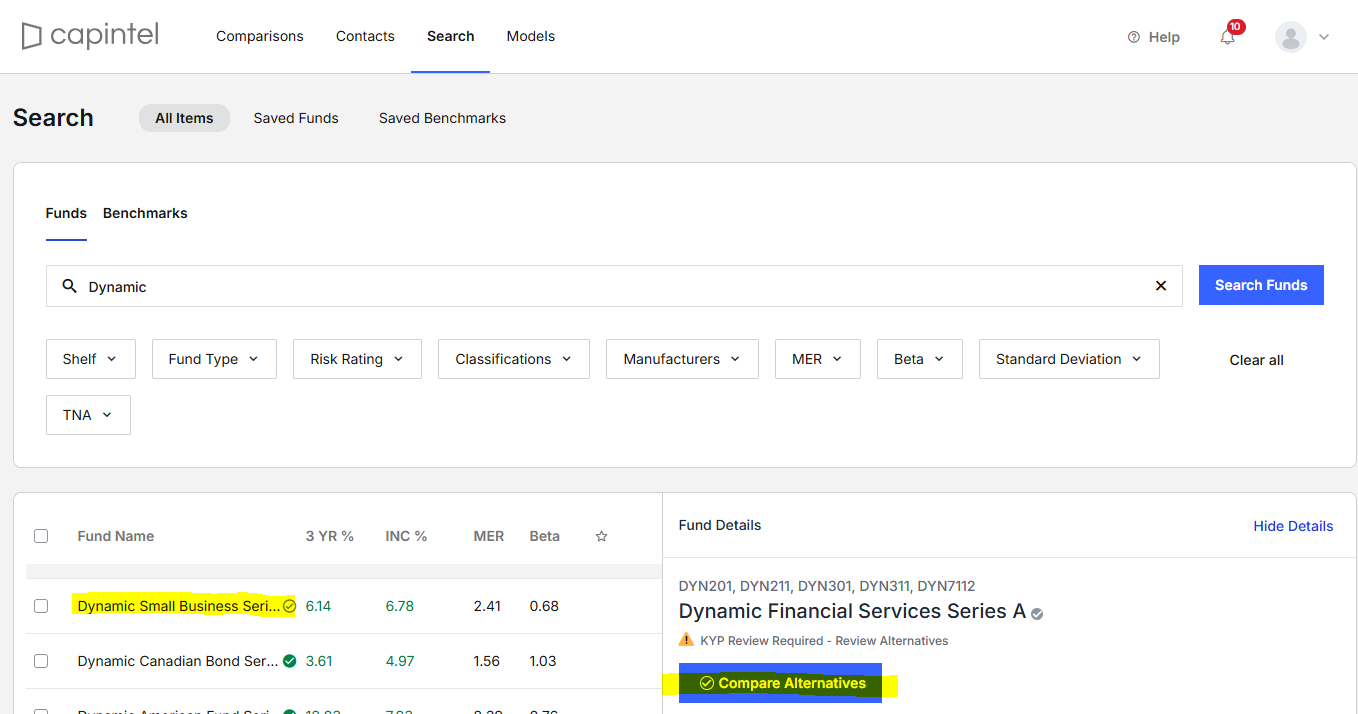
Task: Click Hide Details link
Action: pyautogui.click(x=1293, y=526)
